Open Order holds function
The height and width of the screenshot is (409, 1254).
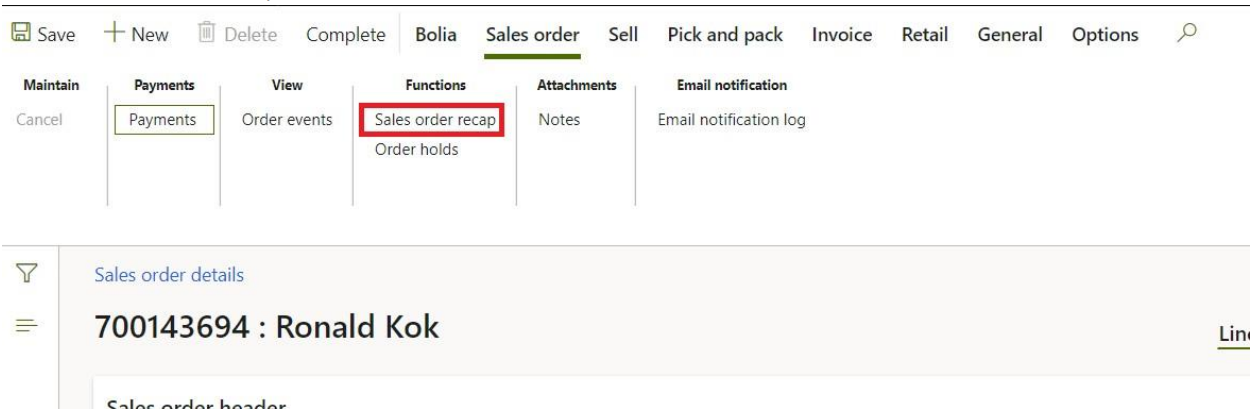click(416, 150)
